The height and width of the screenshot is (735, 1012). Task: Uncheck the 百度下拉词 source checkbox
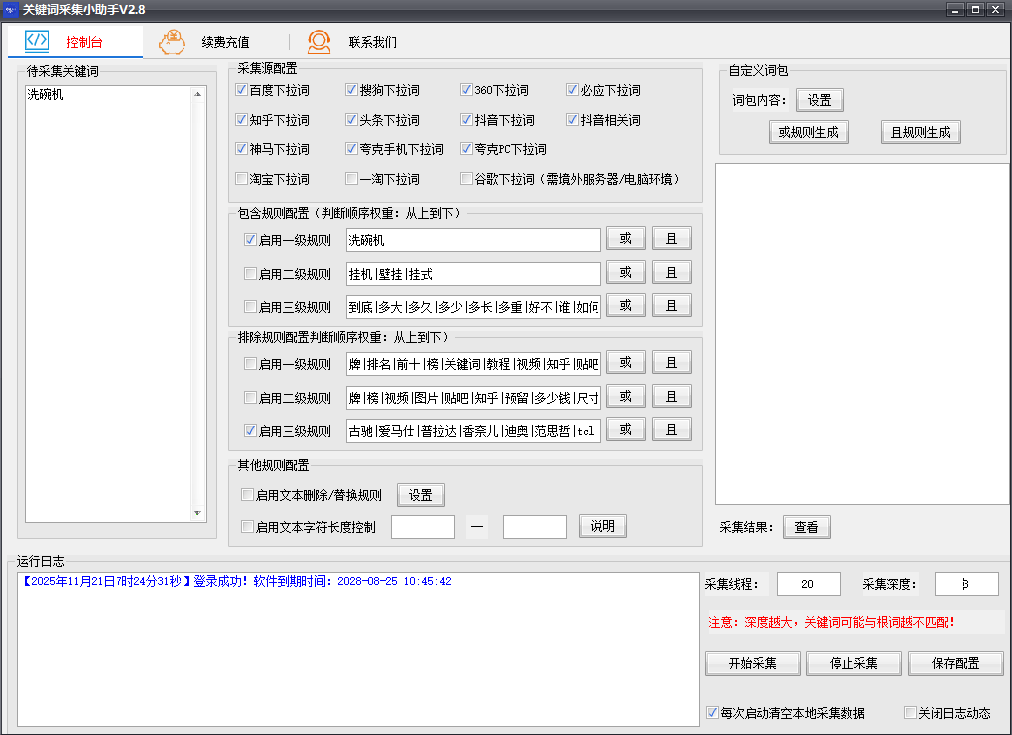pyautogui.click(x=241, y=90)
